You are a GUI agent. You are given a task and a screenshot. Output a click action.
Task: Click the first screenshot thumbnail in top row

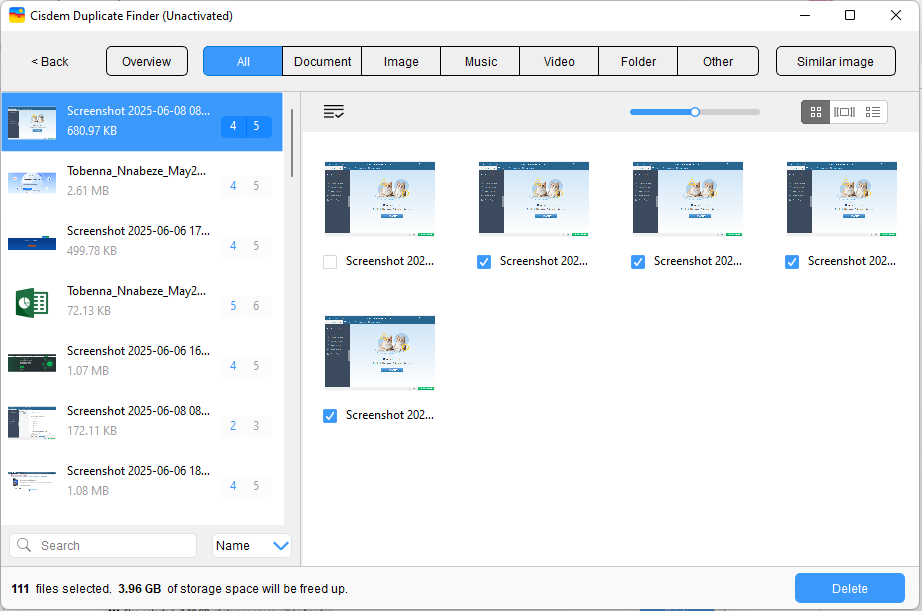coord(380,199)
